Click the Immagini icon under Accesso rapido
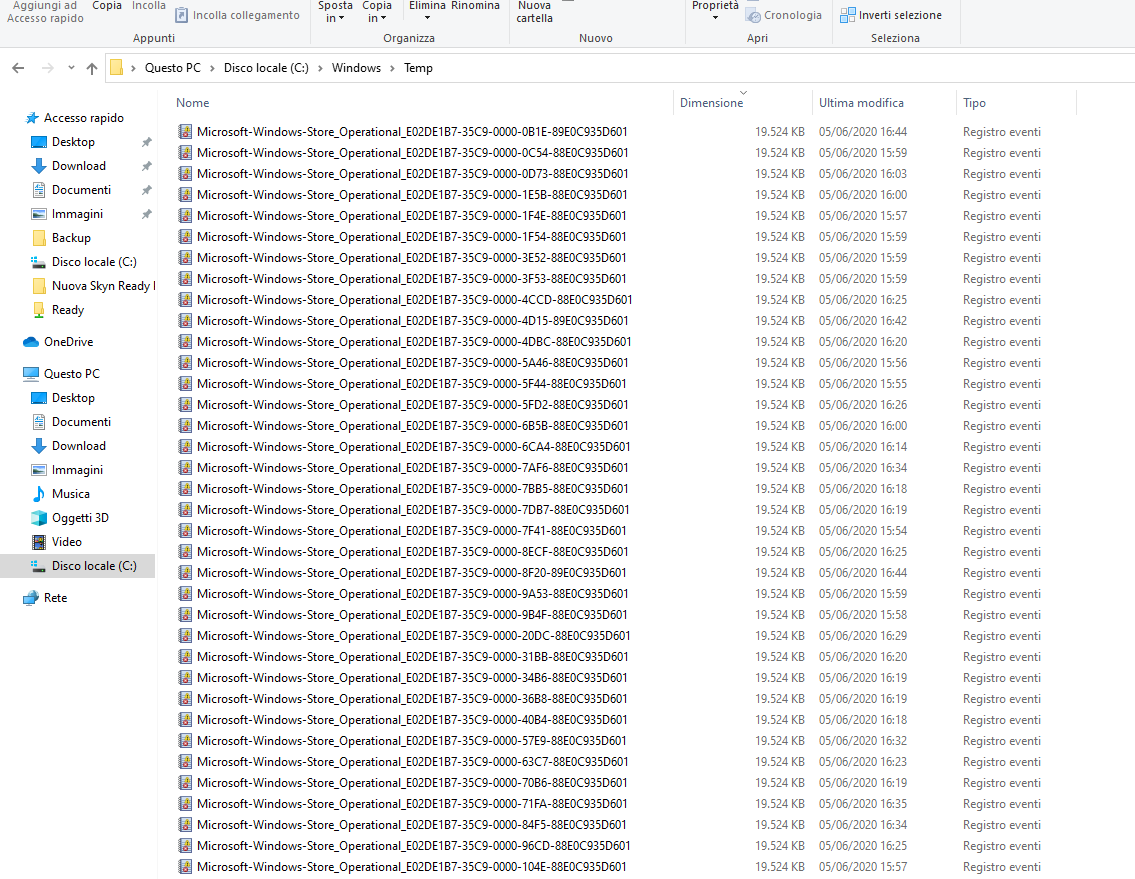The image size is (1135, 879). tap(39, 214)
